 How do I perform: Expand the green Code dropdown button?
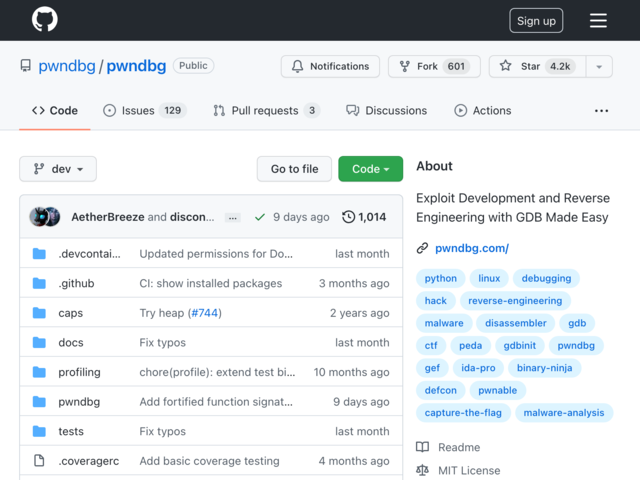pos(371,169)
